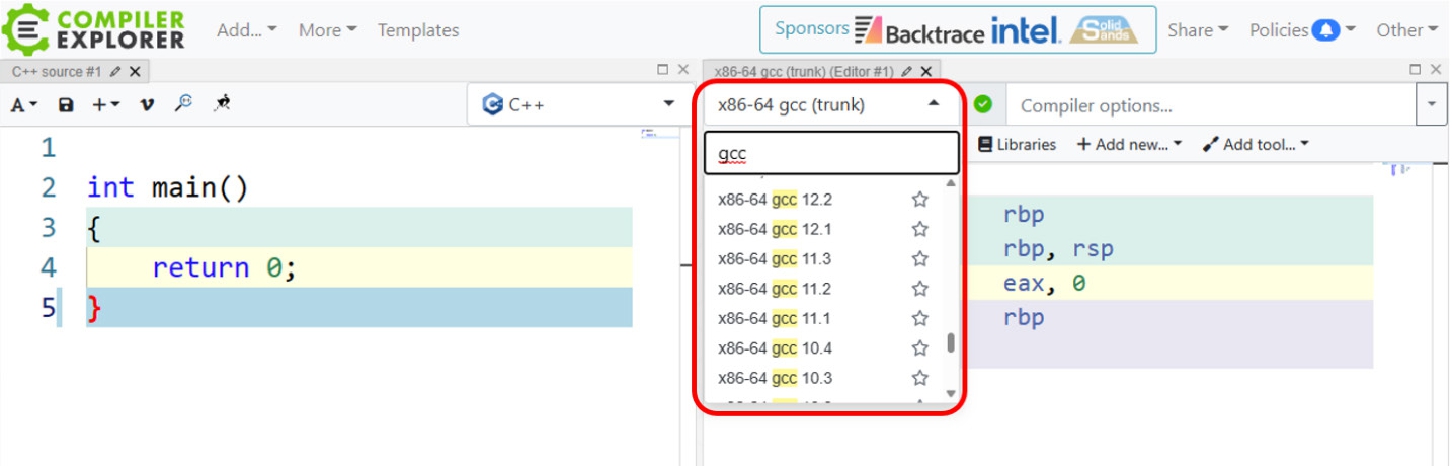Visit the Intel sponsor link
The height and width of the screenshot is (466, 1452).
point(1026,31)
